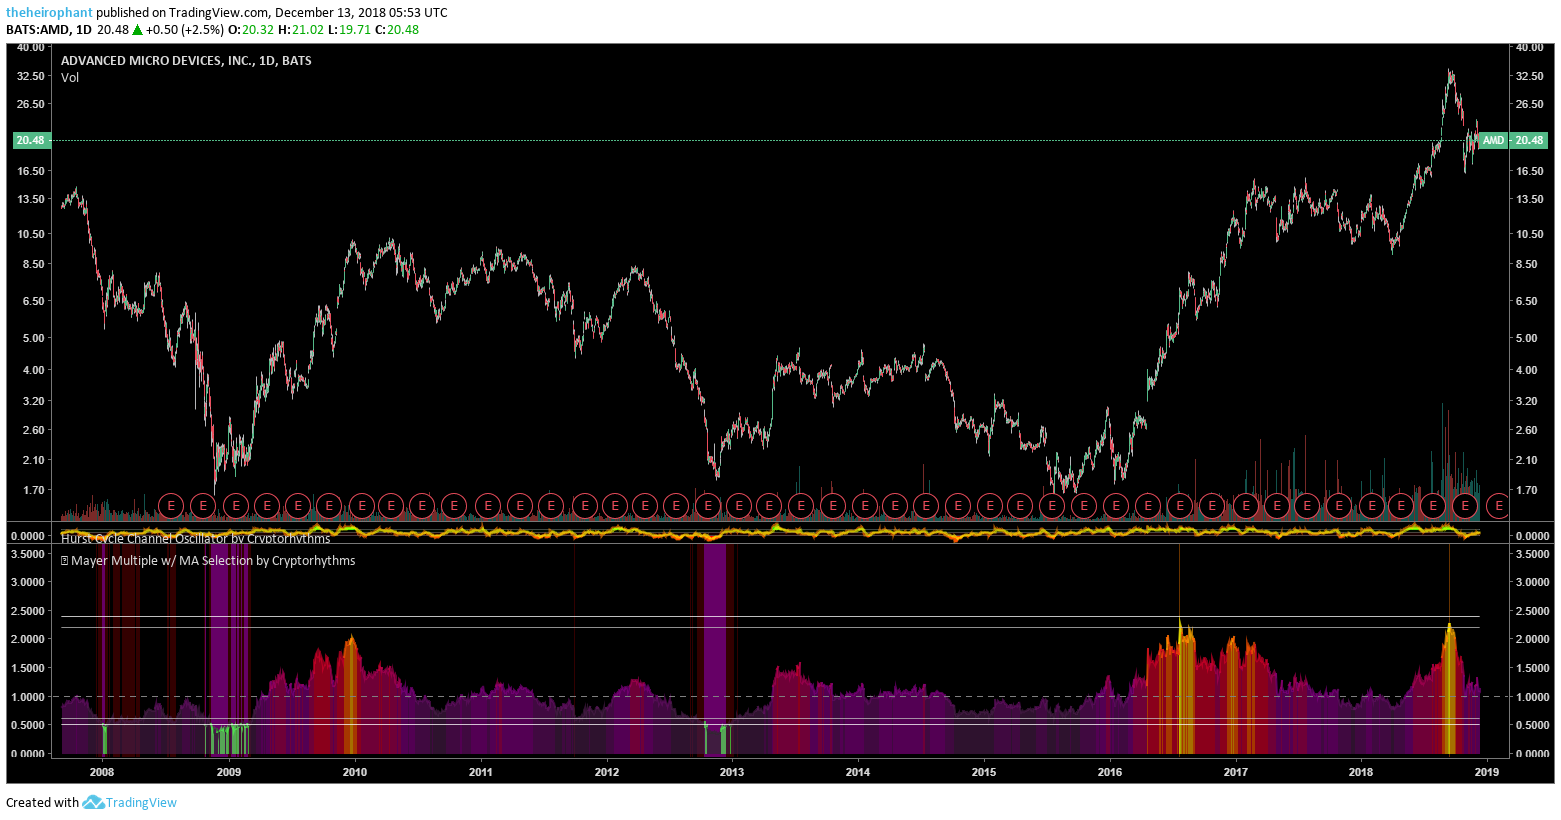1561x820 pixels.
Task: Click 2012 on the time axis
Action: pyautogui.click(x=607, y=772)
